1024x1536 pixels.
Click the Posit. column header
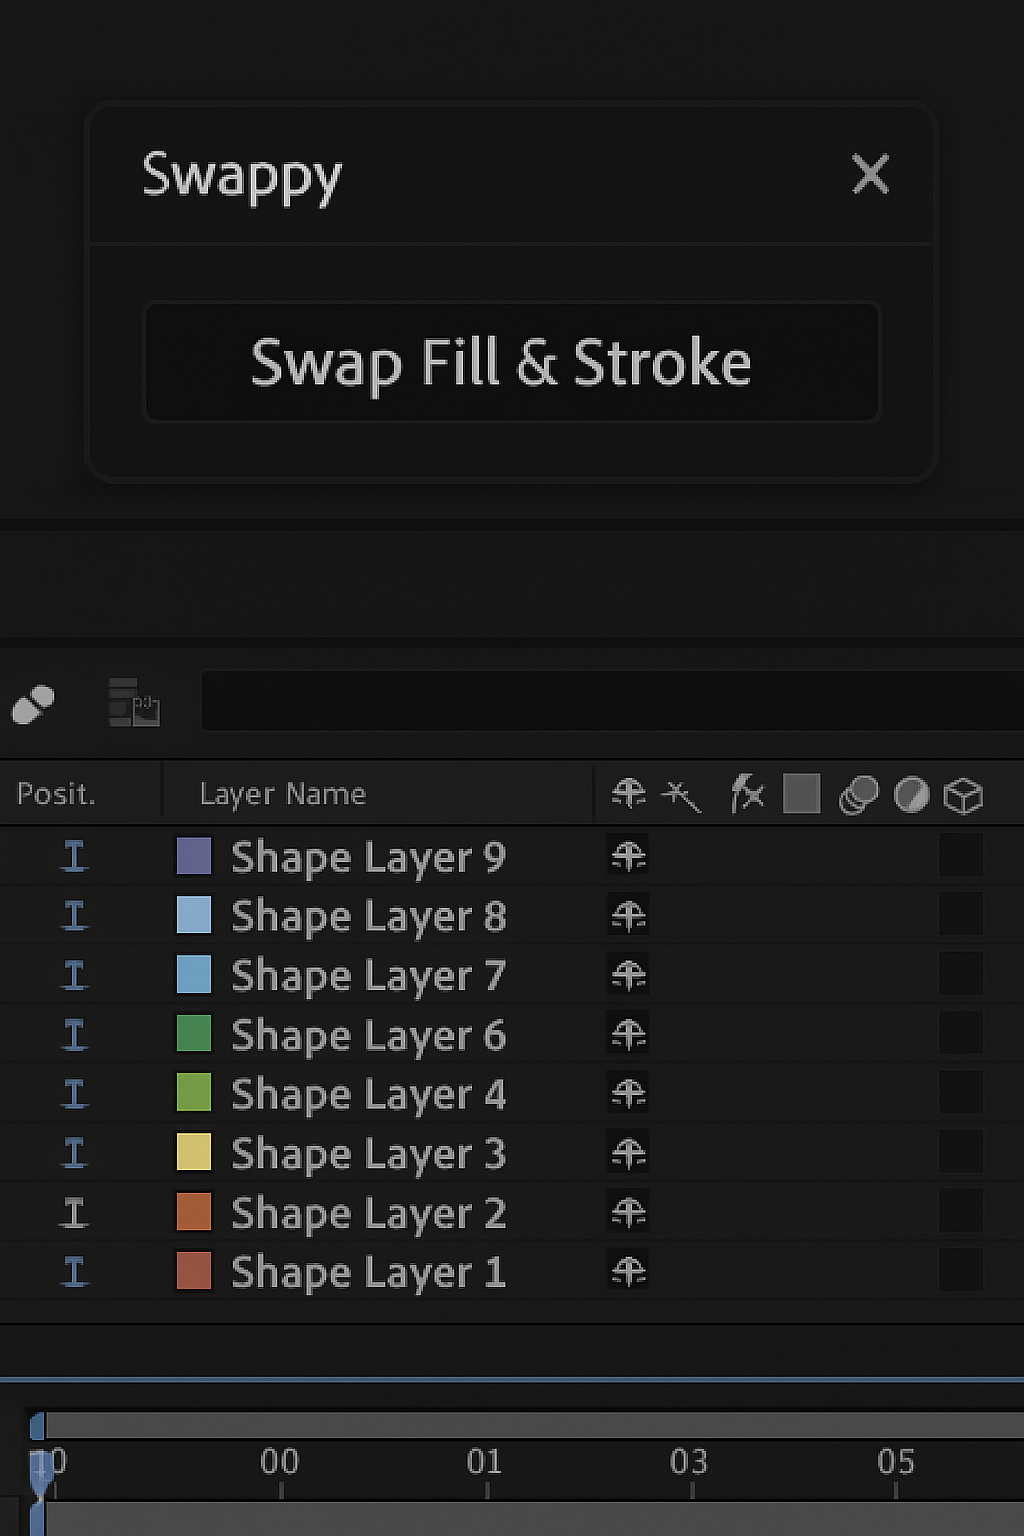(57, 794)
